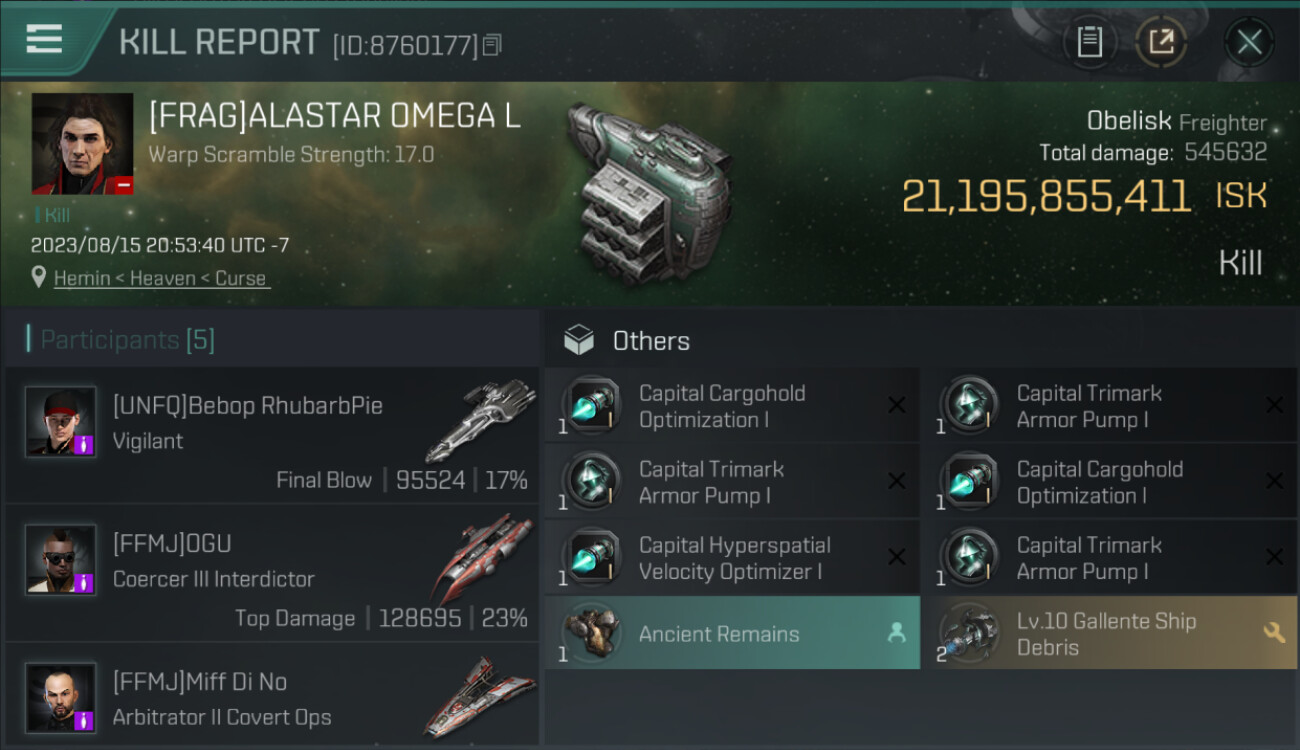This screenshot has width=1300, height=750.
Task: Click the Obelisk freighter image
Action: pos(647,190)
